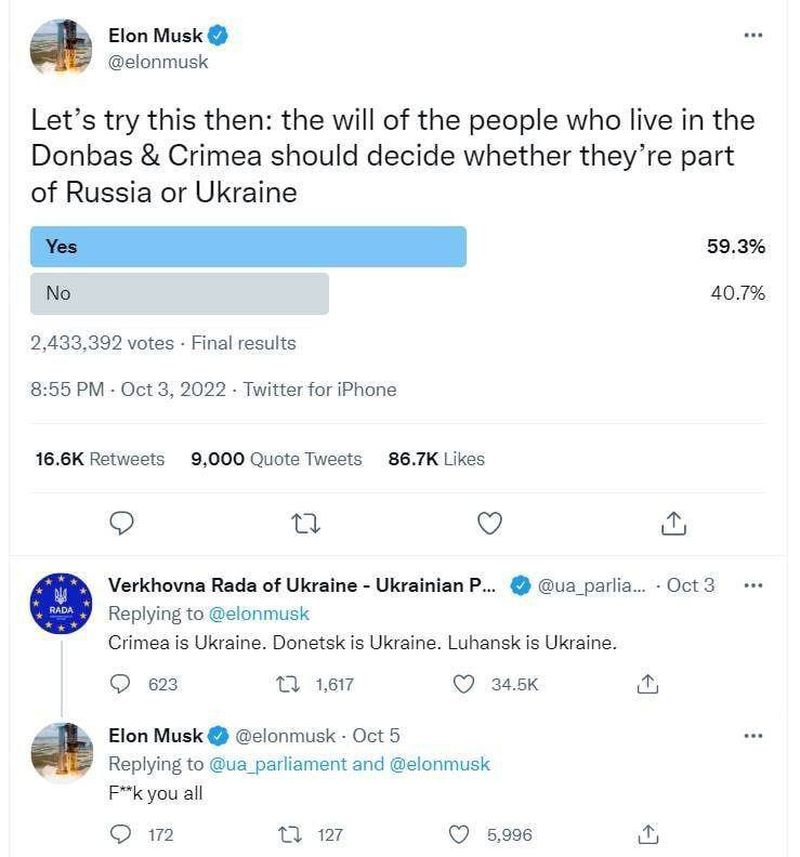Image resolution: width=800 pixels, height=857 pixels.
Task: Share the Verkhovna Rada reply
Action: 647,684
